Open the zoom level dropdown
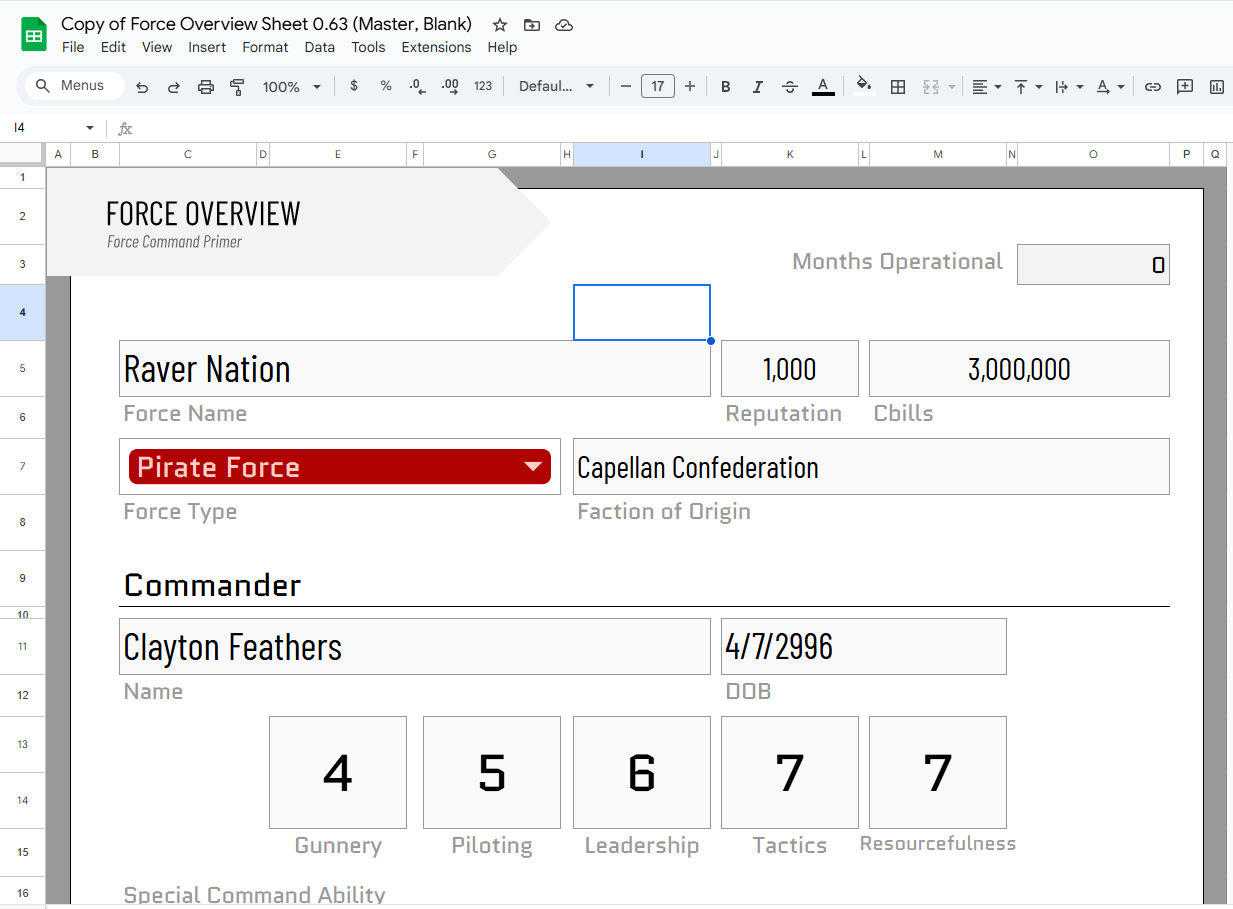This screenshot has height=909, width=1233. pos(291,87)
